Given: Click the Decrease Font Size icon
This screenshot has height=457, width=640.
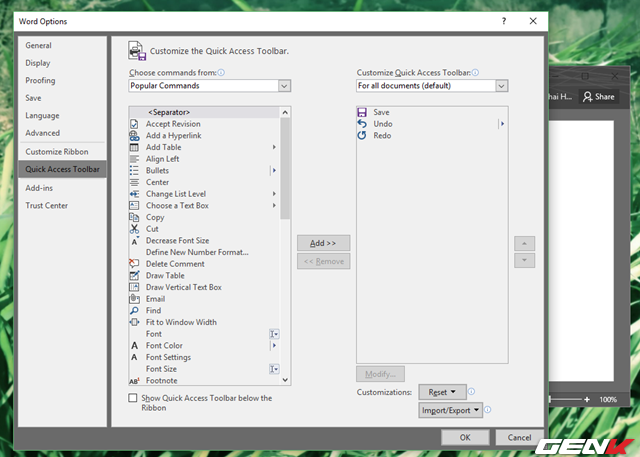Looking at the screenshot, I should coord(135,241).
